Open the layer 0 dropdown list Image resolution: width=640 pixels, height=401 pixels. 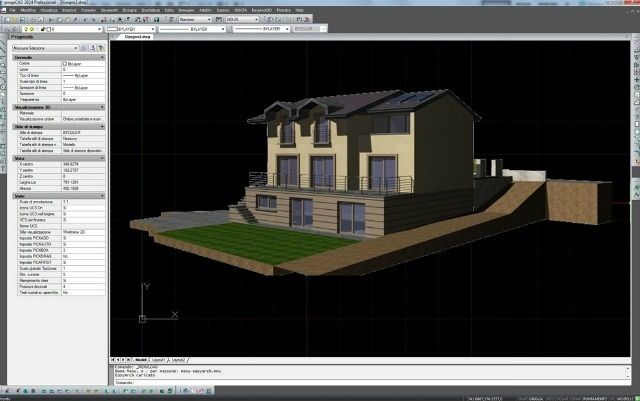[x=62, y=29]
